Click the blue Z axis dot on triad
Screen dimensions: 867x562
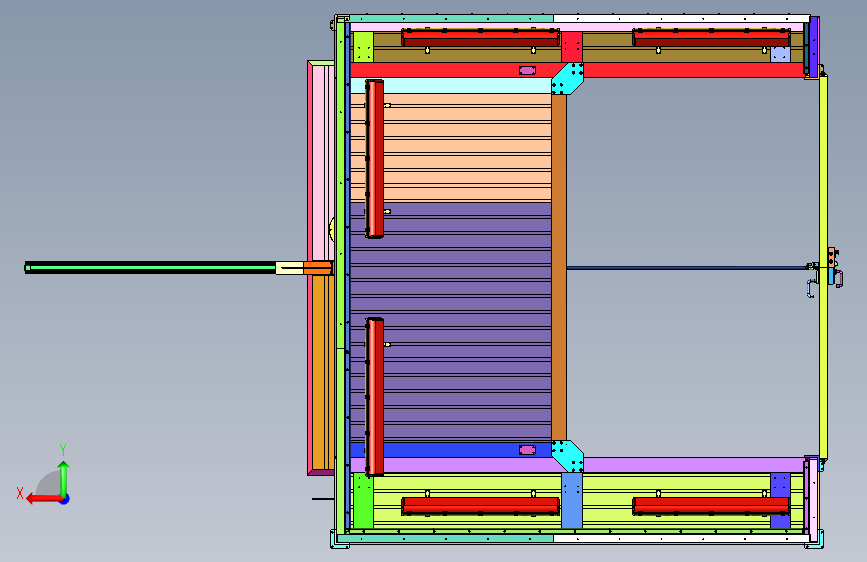coord(65,499)
